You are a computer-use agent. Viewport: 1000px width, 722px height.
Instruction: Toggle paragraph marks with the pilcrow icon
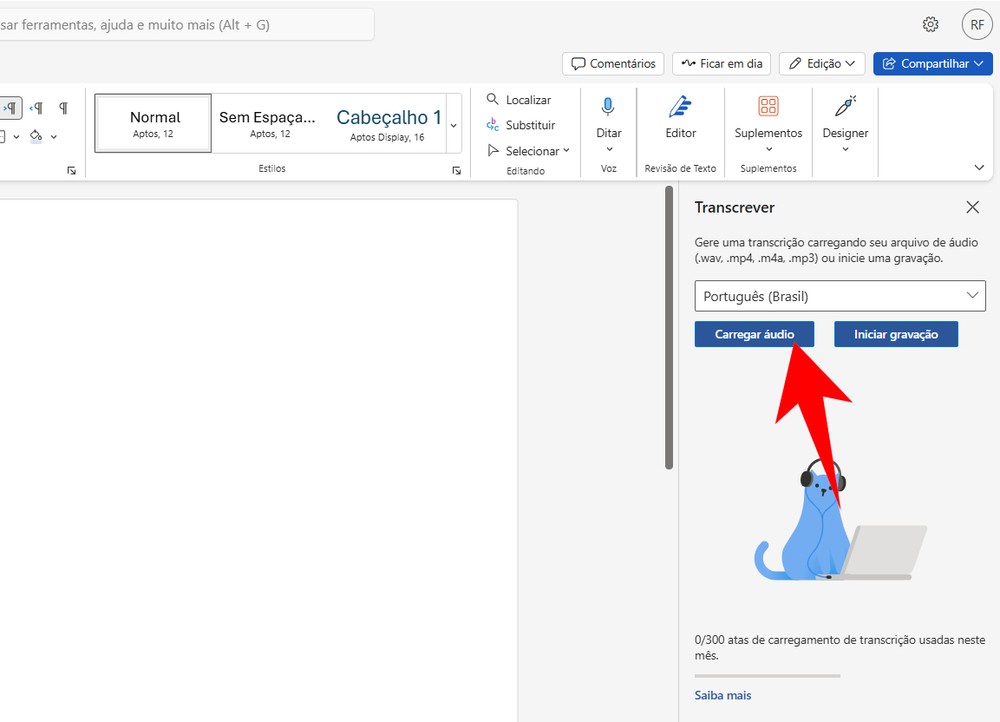tap(63, 107)
